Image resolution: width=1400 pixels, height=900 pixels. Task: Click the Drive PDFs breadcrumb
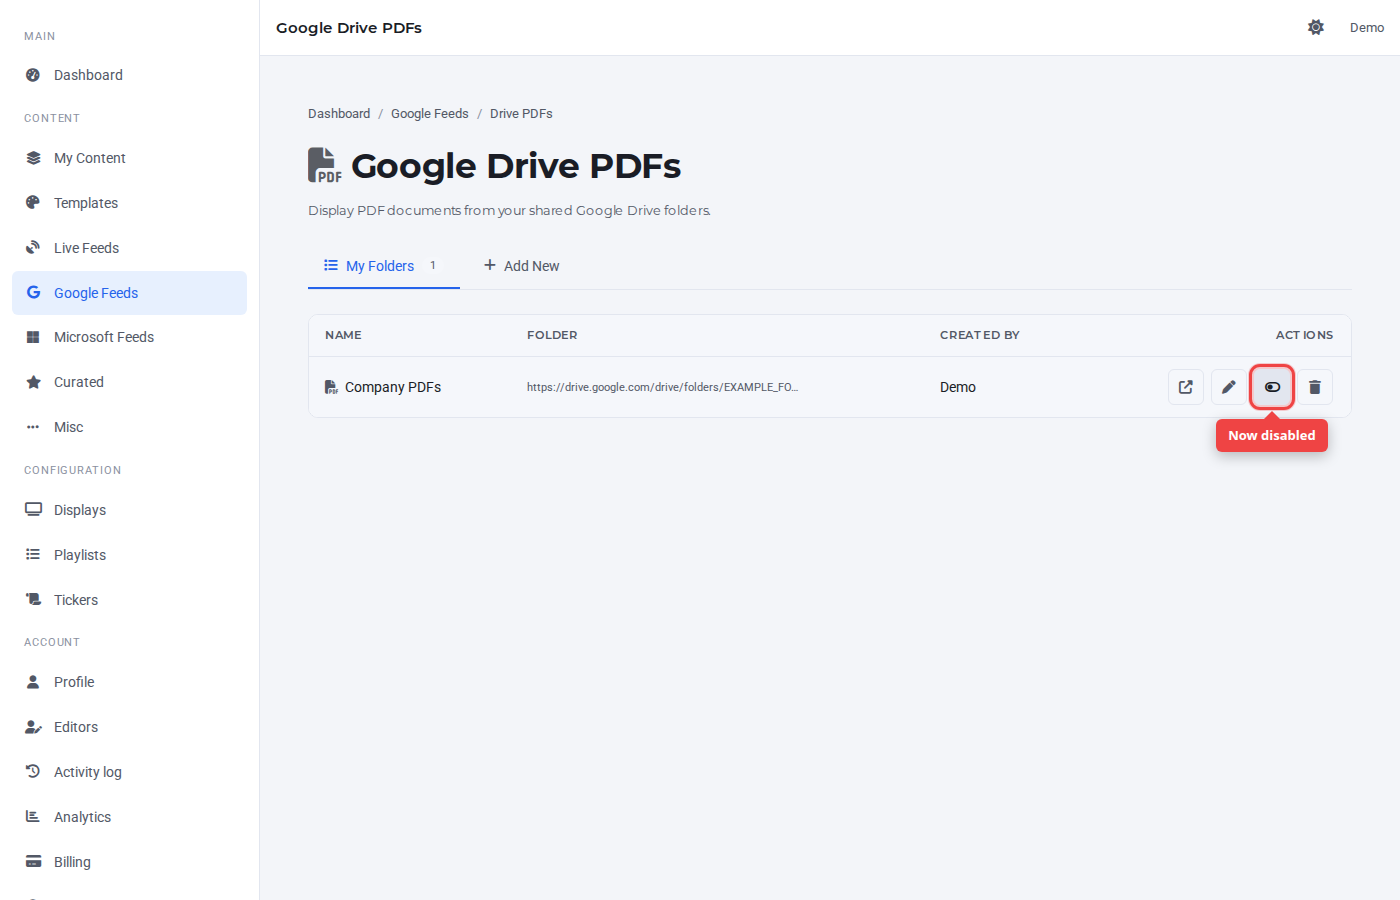(x=521, y=114)
